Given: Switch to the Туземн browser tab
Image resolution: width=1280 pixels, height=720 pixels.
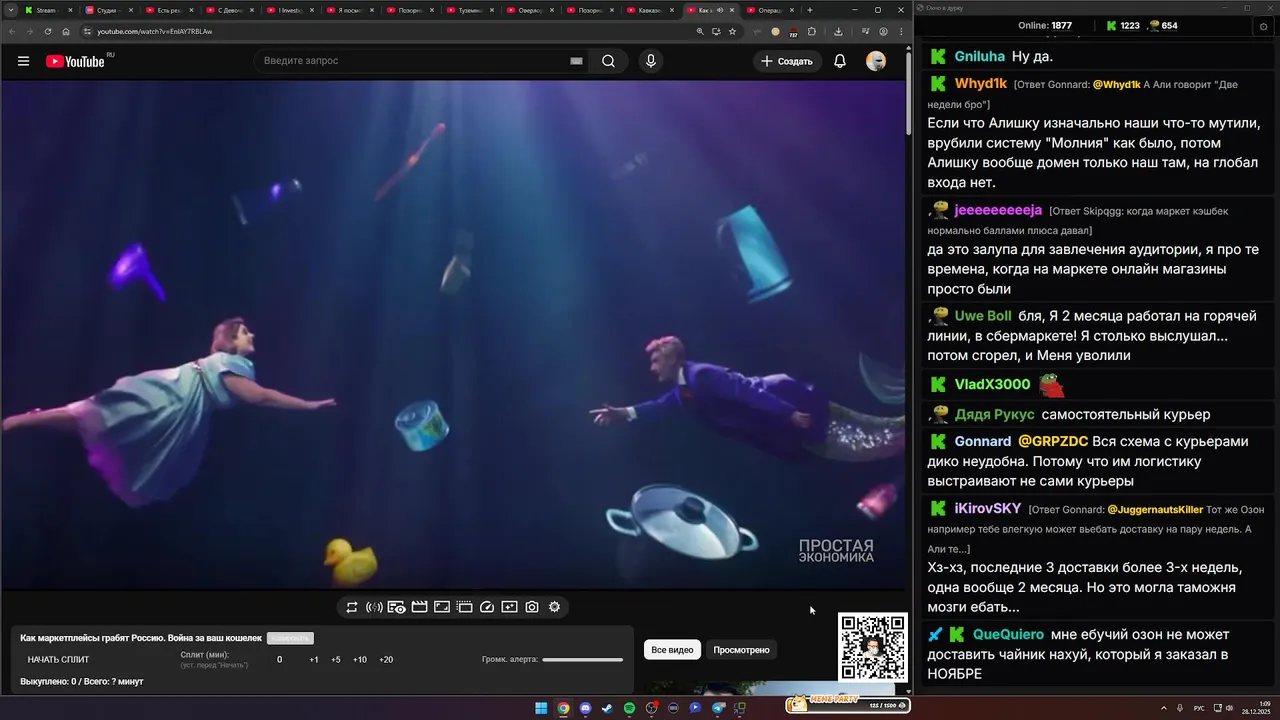Looking at the screenshot, I should coord(470,10).
